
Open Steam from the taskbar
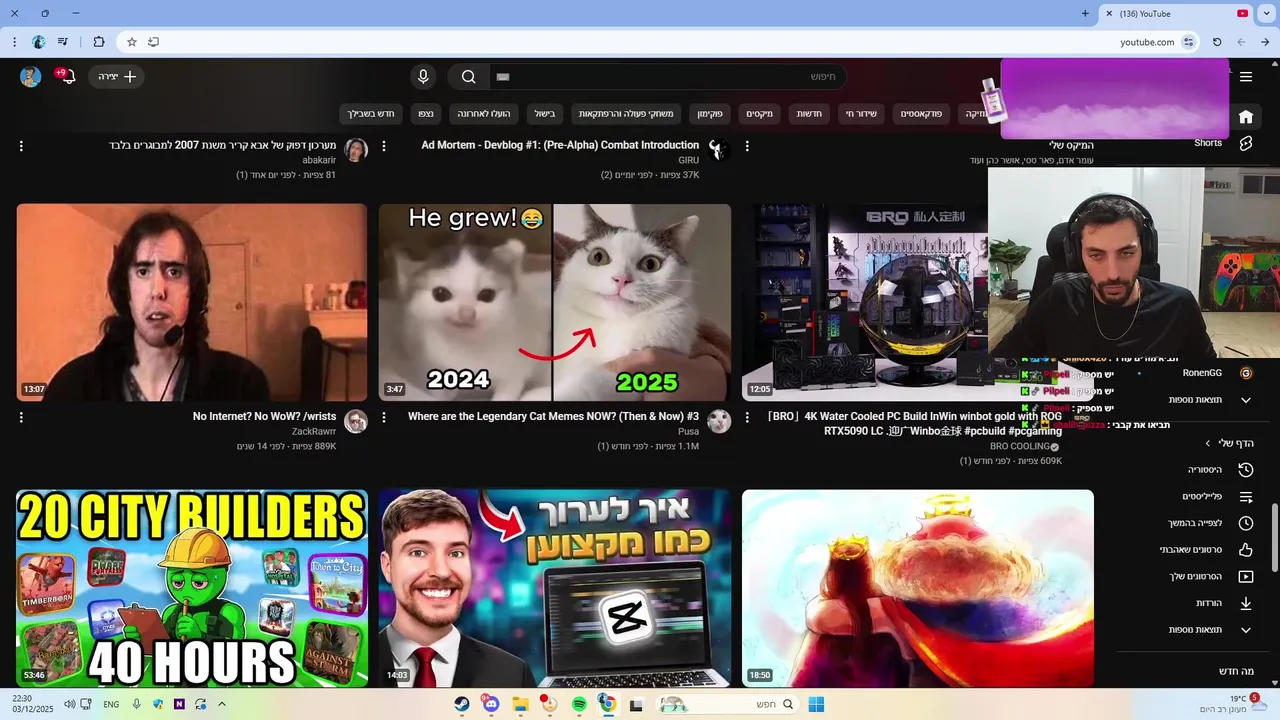tap(461, 704)
